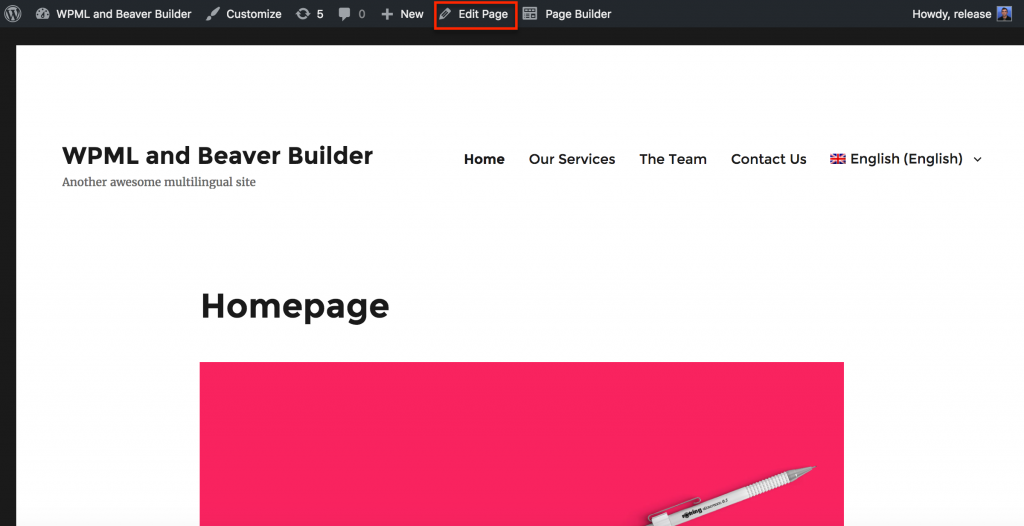Click the site title WPML and Beaver Builder
Image resolution: width=1024 pixels, height=526 pixels.
(x=217, y=156)
